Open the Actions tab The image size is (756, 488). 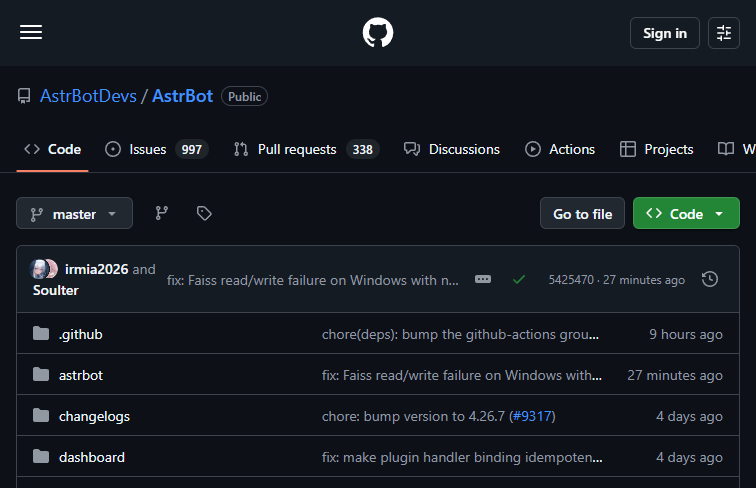click(560, 149)
